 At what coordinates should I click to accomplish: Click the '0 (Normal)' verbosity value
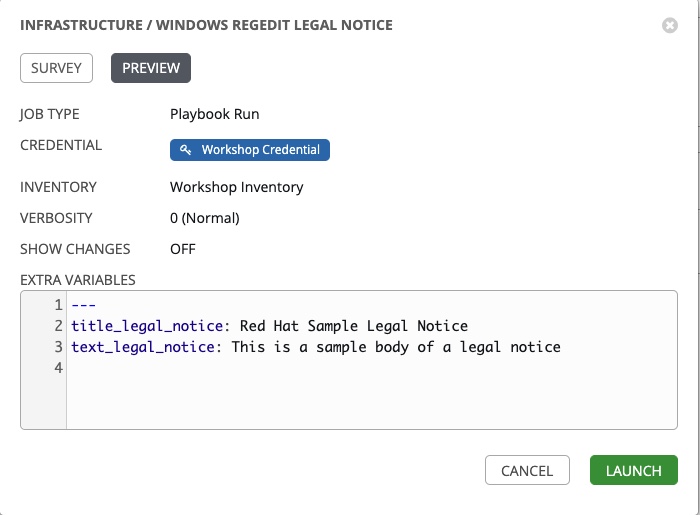(205, 218)
